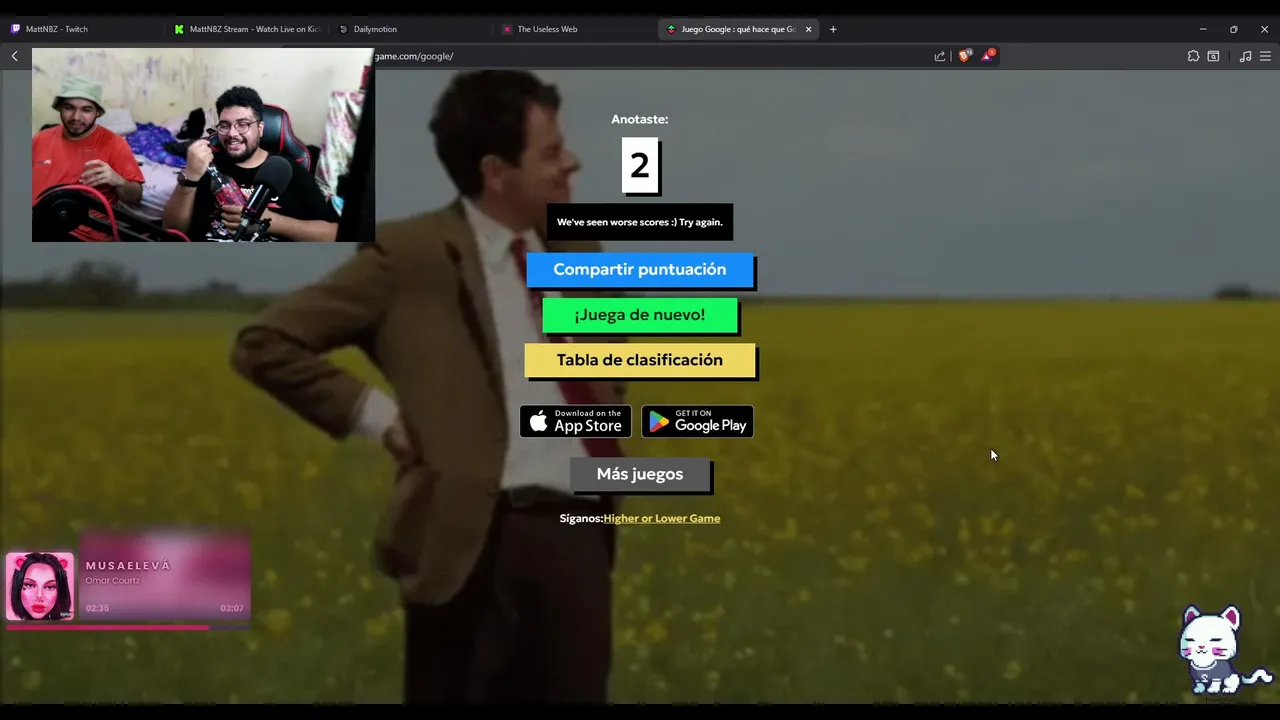Follow the Higher or Lower Game link
The width and height of the screenshot is (1280, 720).
(662, 518)
